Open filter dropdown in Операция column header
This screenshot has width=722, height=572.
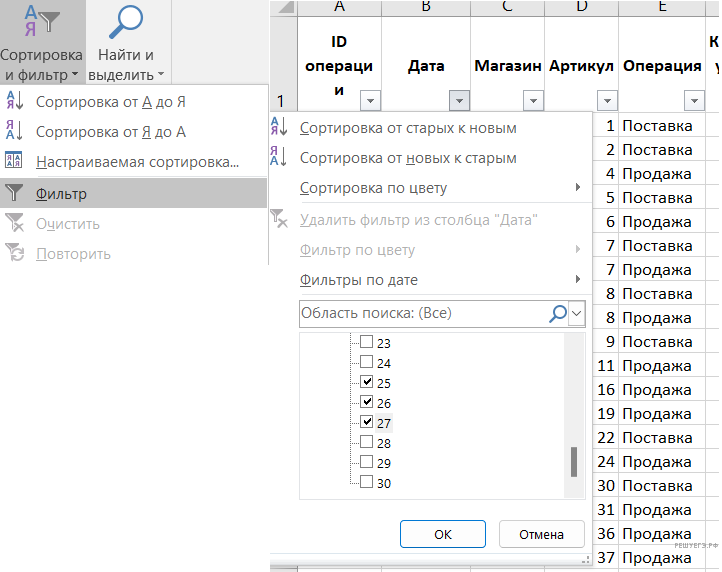pyautogui.click(x=694, y=100)
